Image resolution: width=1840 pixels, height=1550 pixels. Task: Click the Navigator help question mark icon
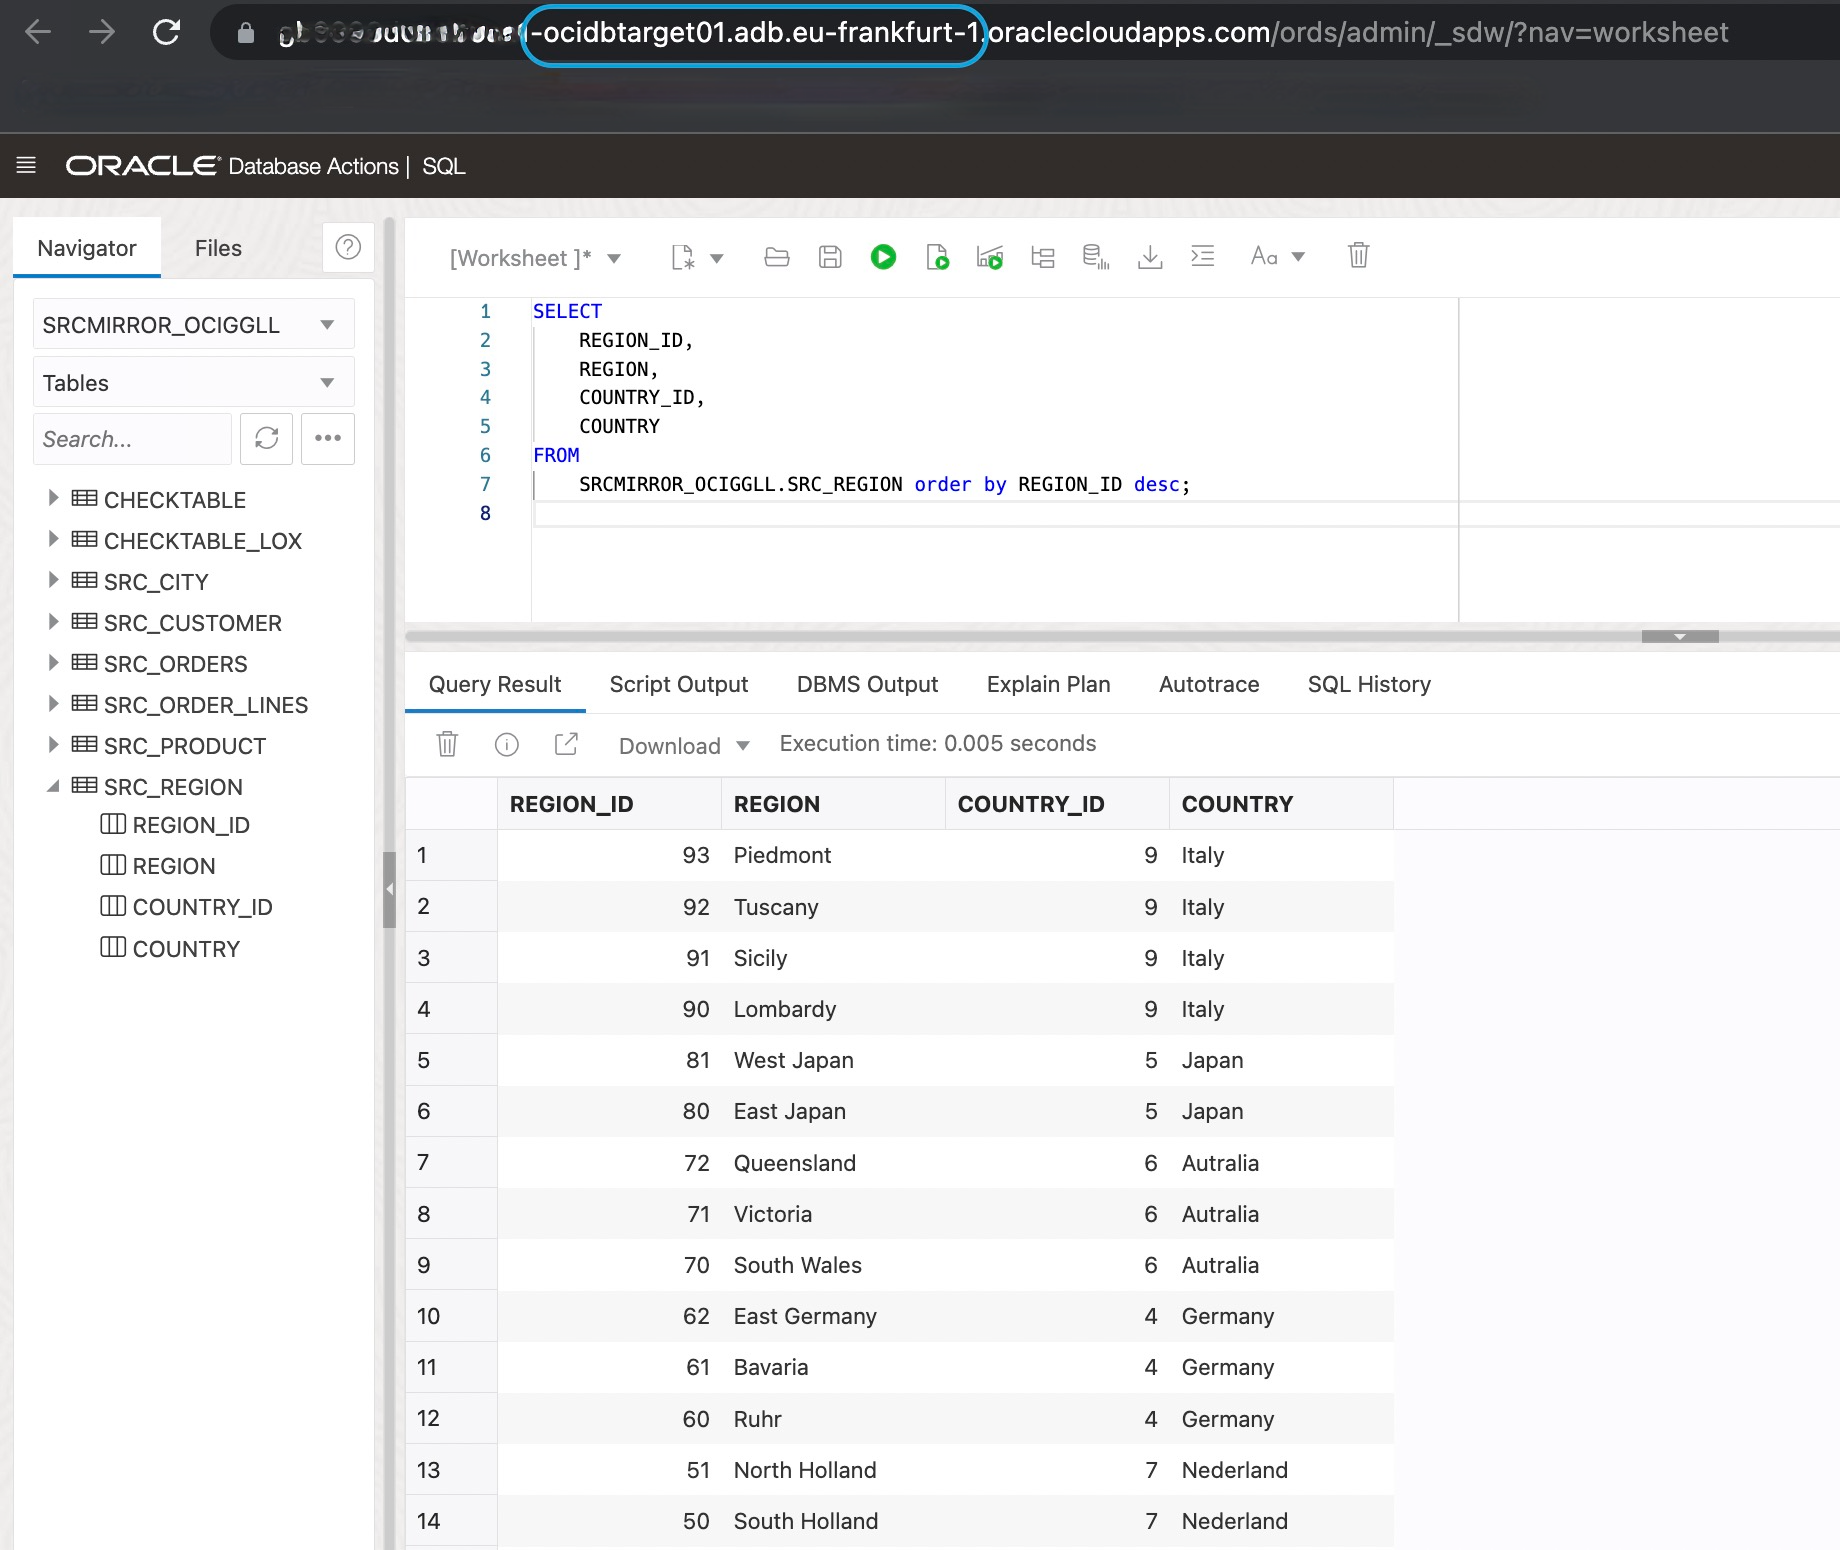348,247
